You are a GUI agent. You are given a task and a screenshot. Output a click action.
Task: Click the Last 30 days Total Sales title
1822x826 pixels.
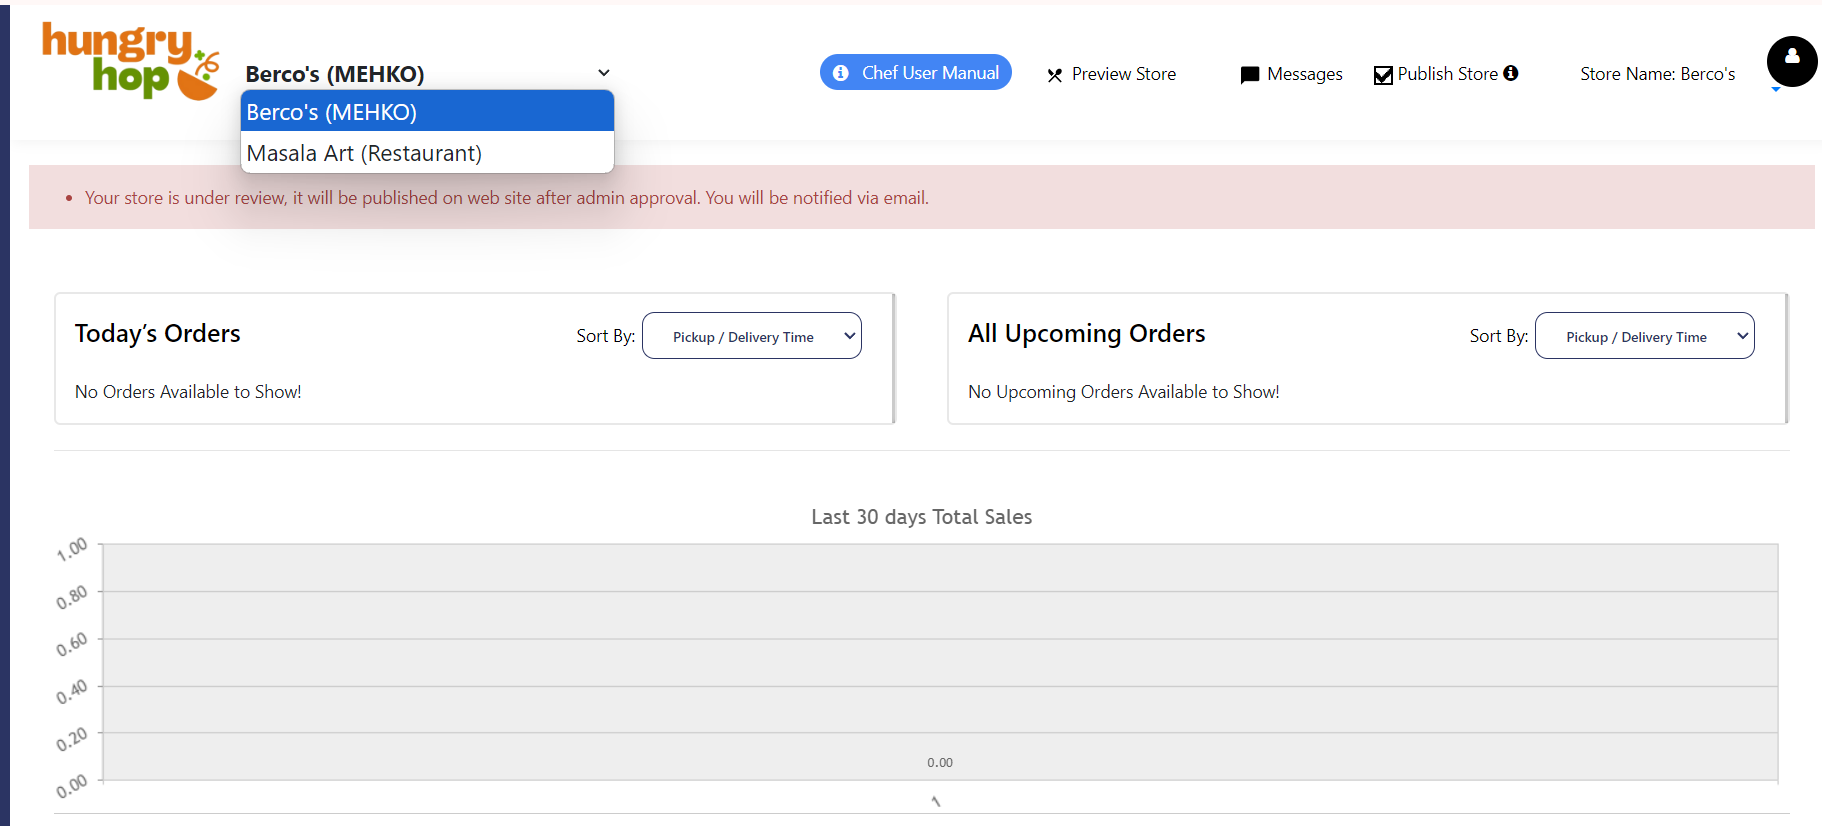click(x=921, y=517)
